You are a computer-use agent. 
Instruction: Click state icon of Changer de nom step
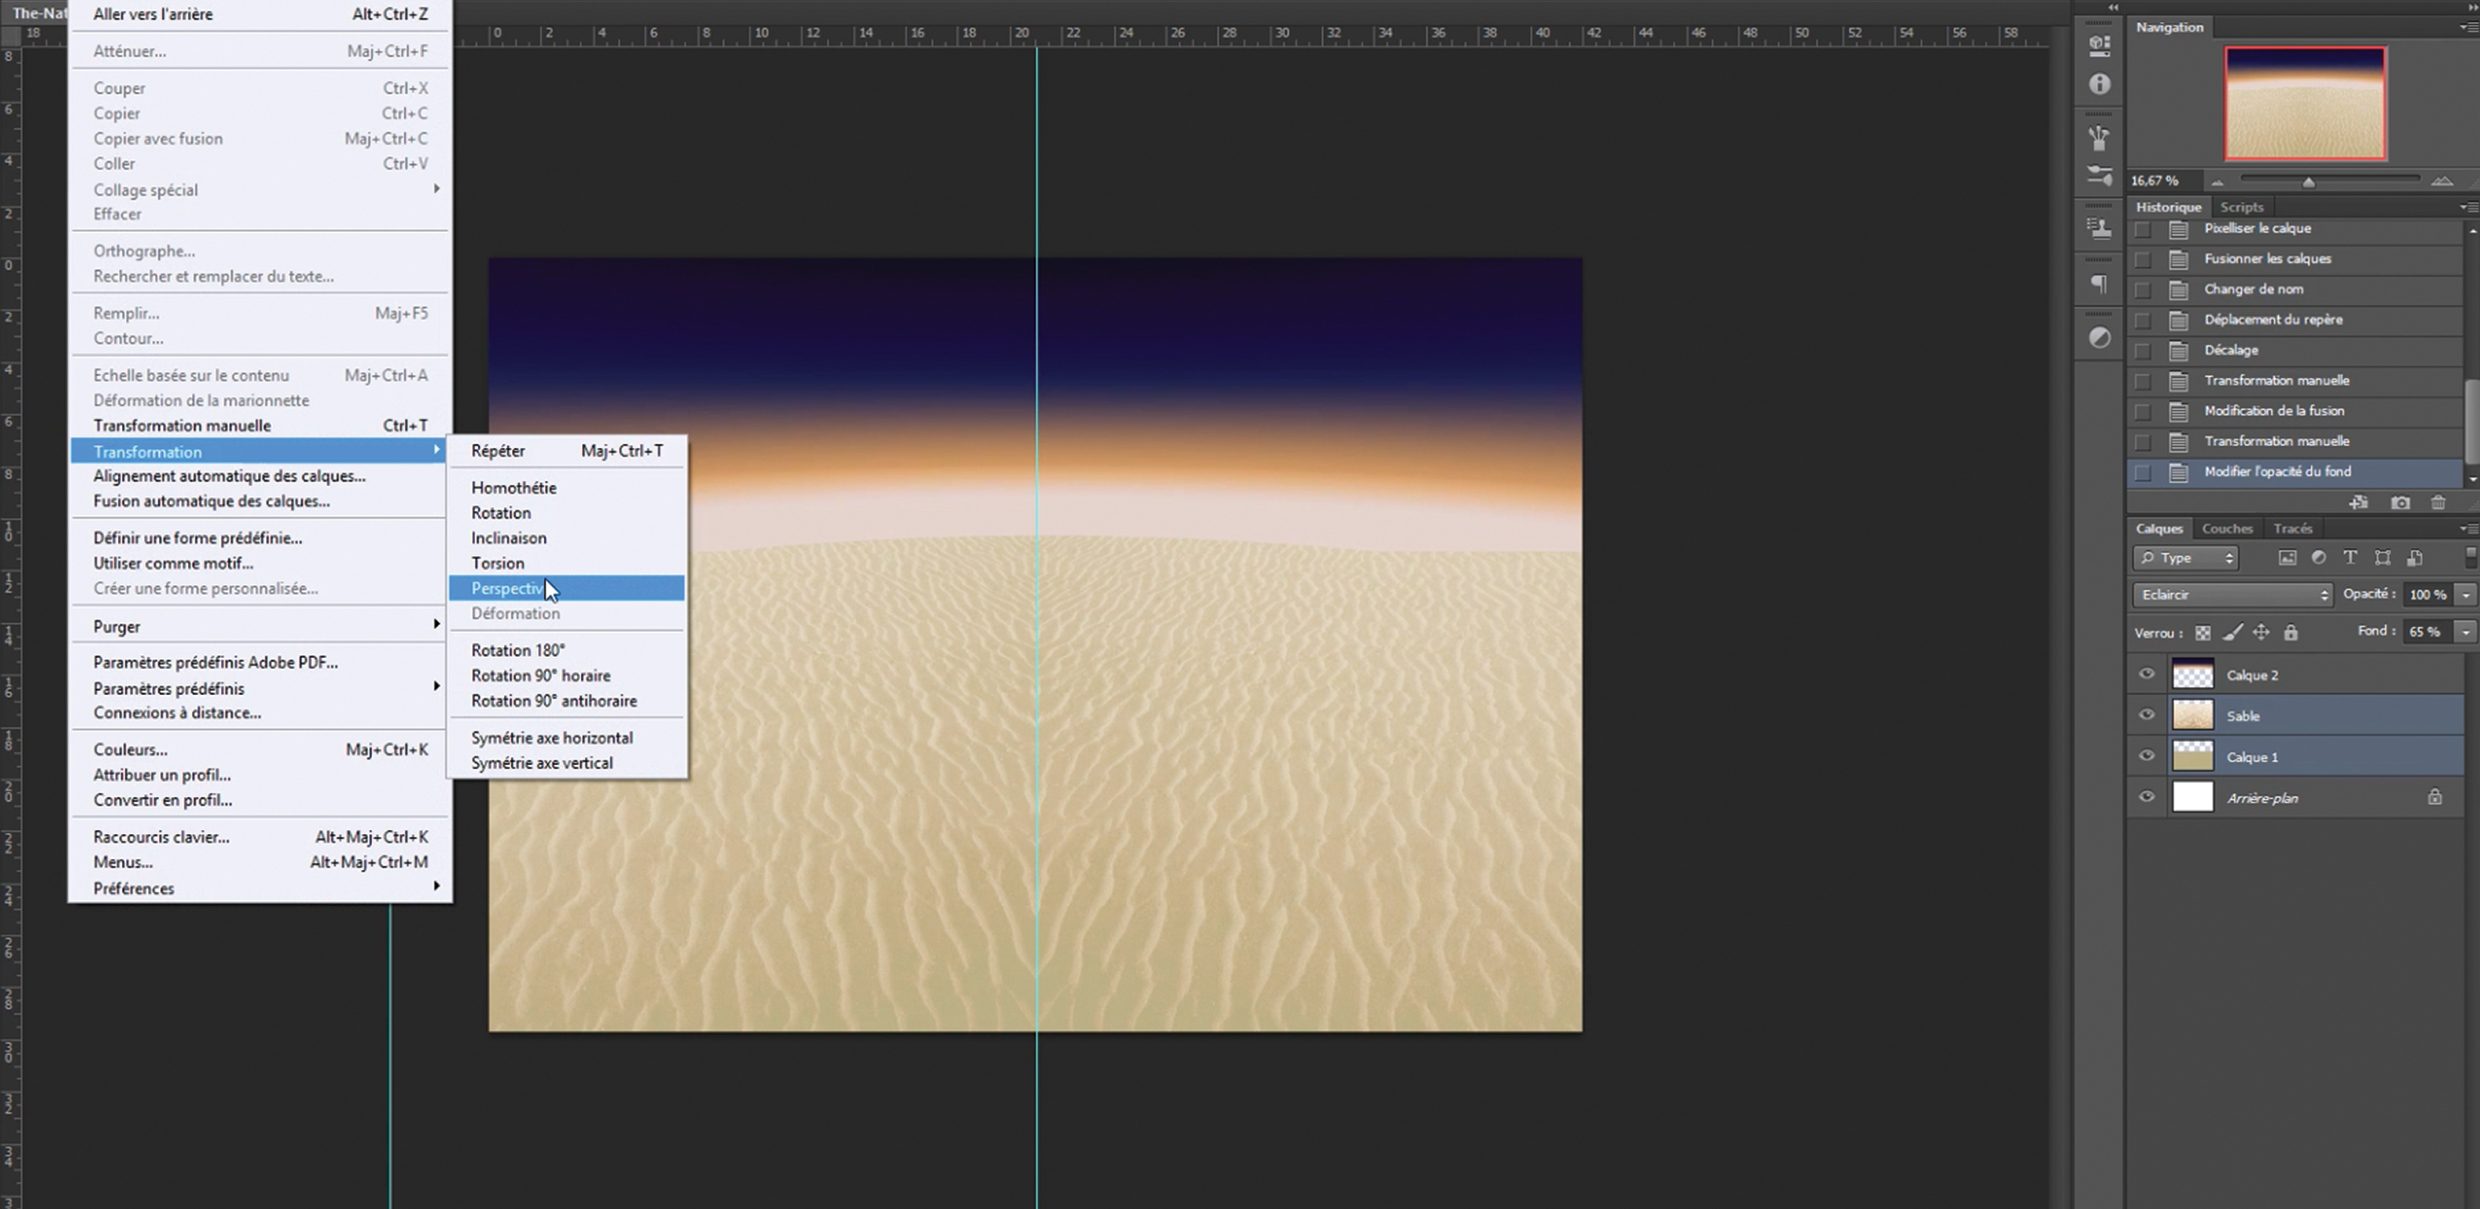[x=2178, y=290]
